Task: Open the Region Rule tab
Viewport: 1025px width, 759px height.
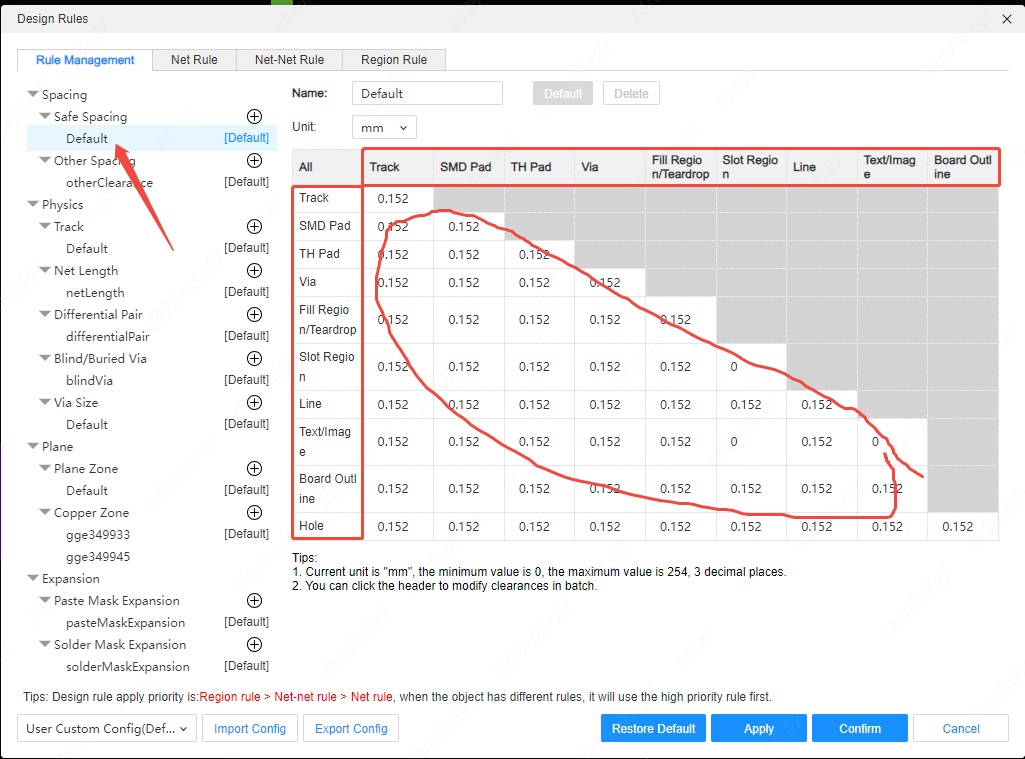Action: coord(394,60)
